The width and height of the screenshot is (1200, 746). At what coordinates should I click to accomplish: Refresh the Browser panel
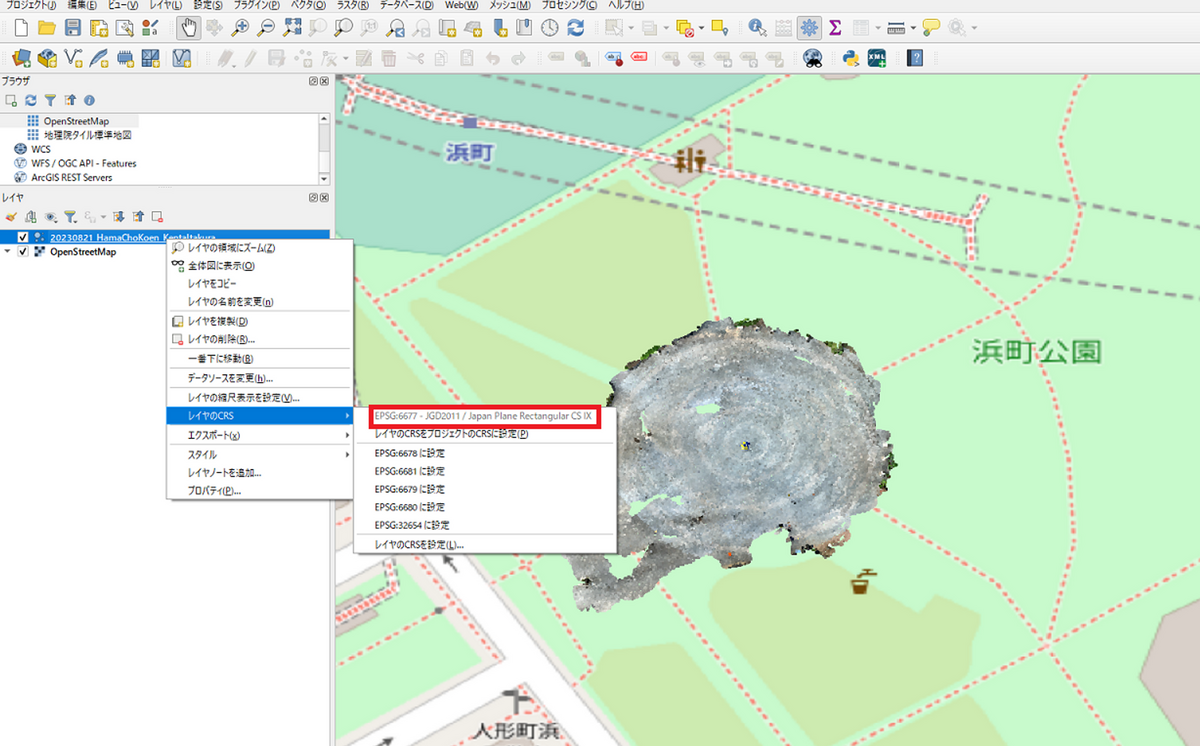30,100
